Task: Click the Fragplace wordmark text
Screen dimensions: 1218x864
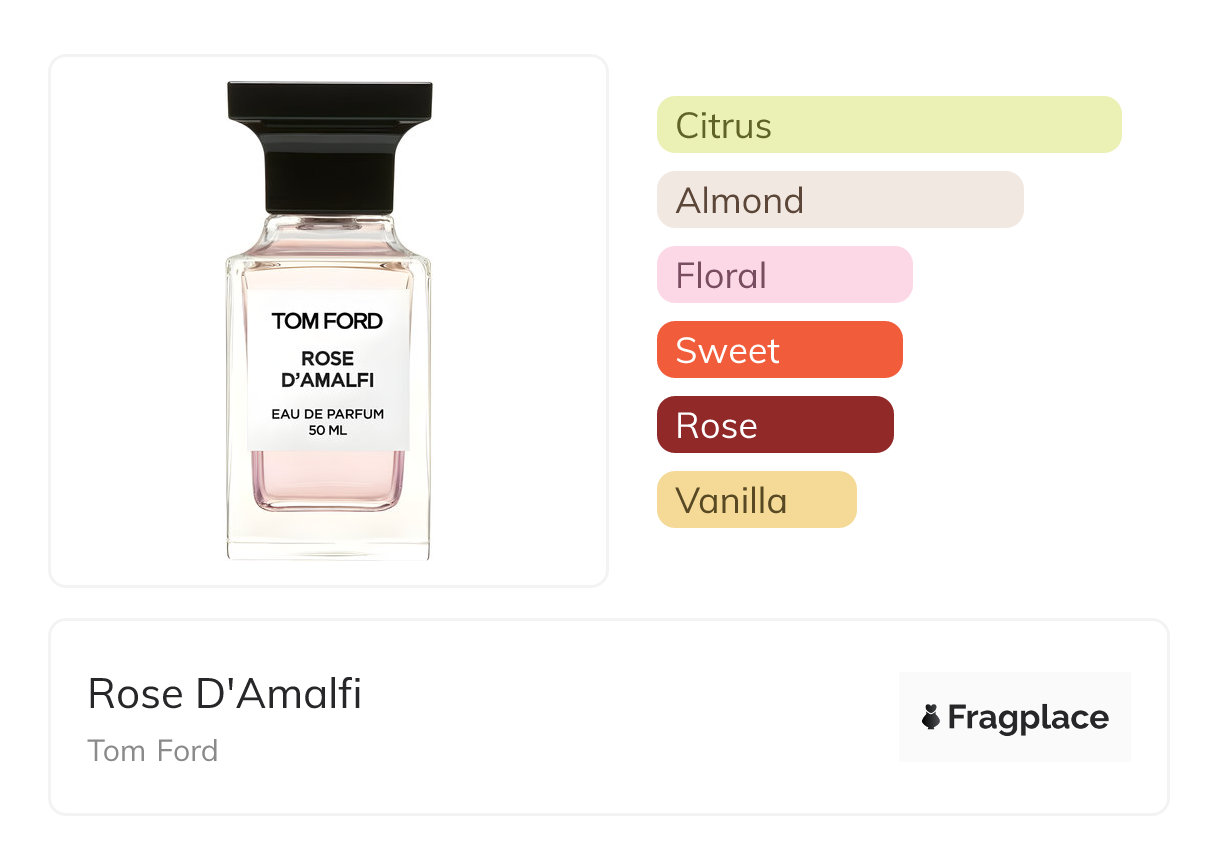Action: click(1028, 718)
